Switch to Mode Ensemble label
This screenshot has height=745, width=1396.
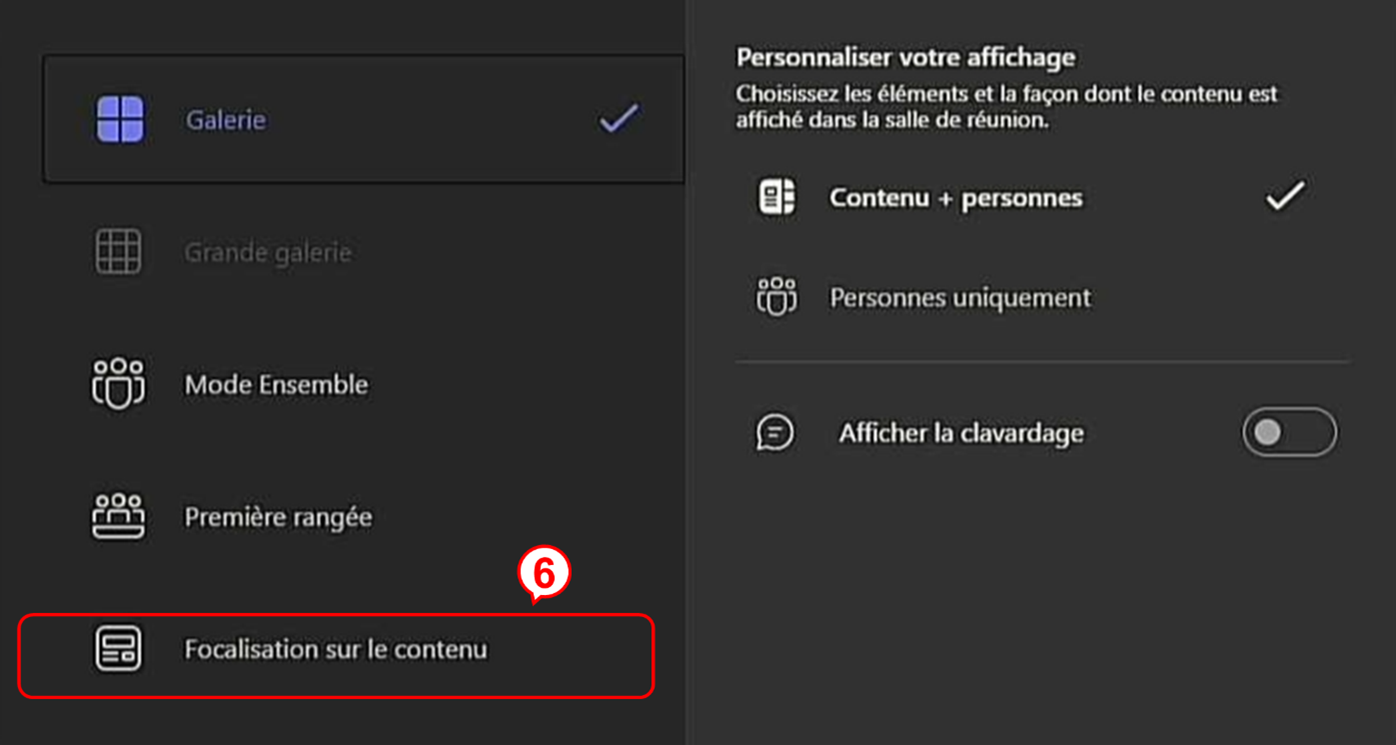point(276,385)
